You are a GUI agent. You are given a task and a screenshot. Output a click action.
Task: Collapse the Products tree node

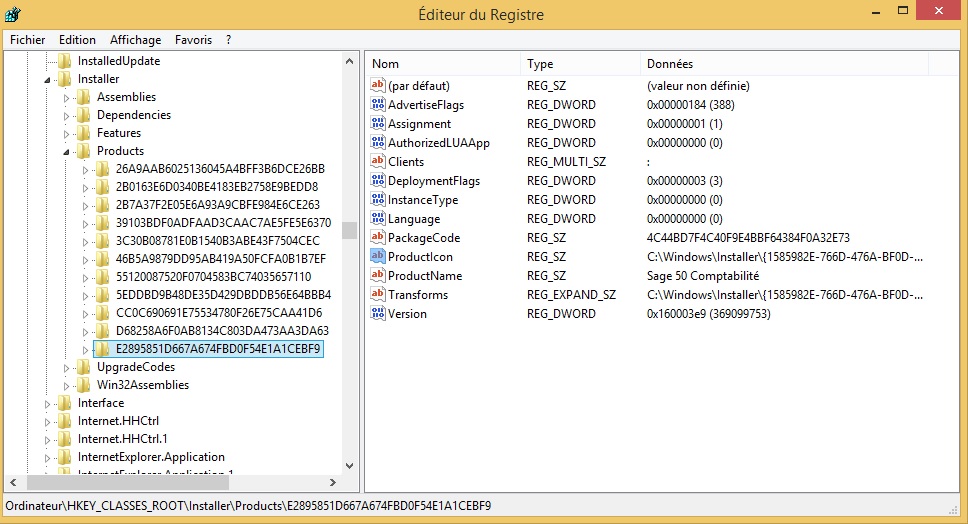pos(67,152)
